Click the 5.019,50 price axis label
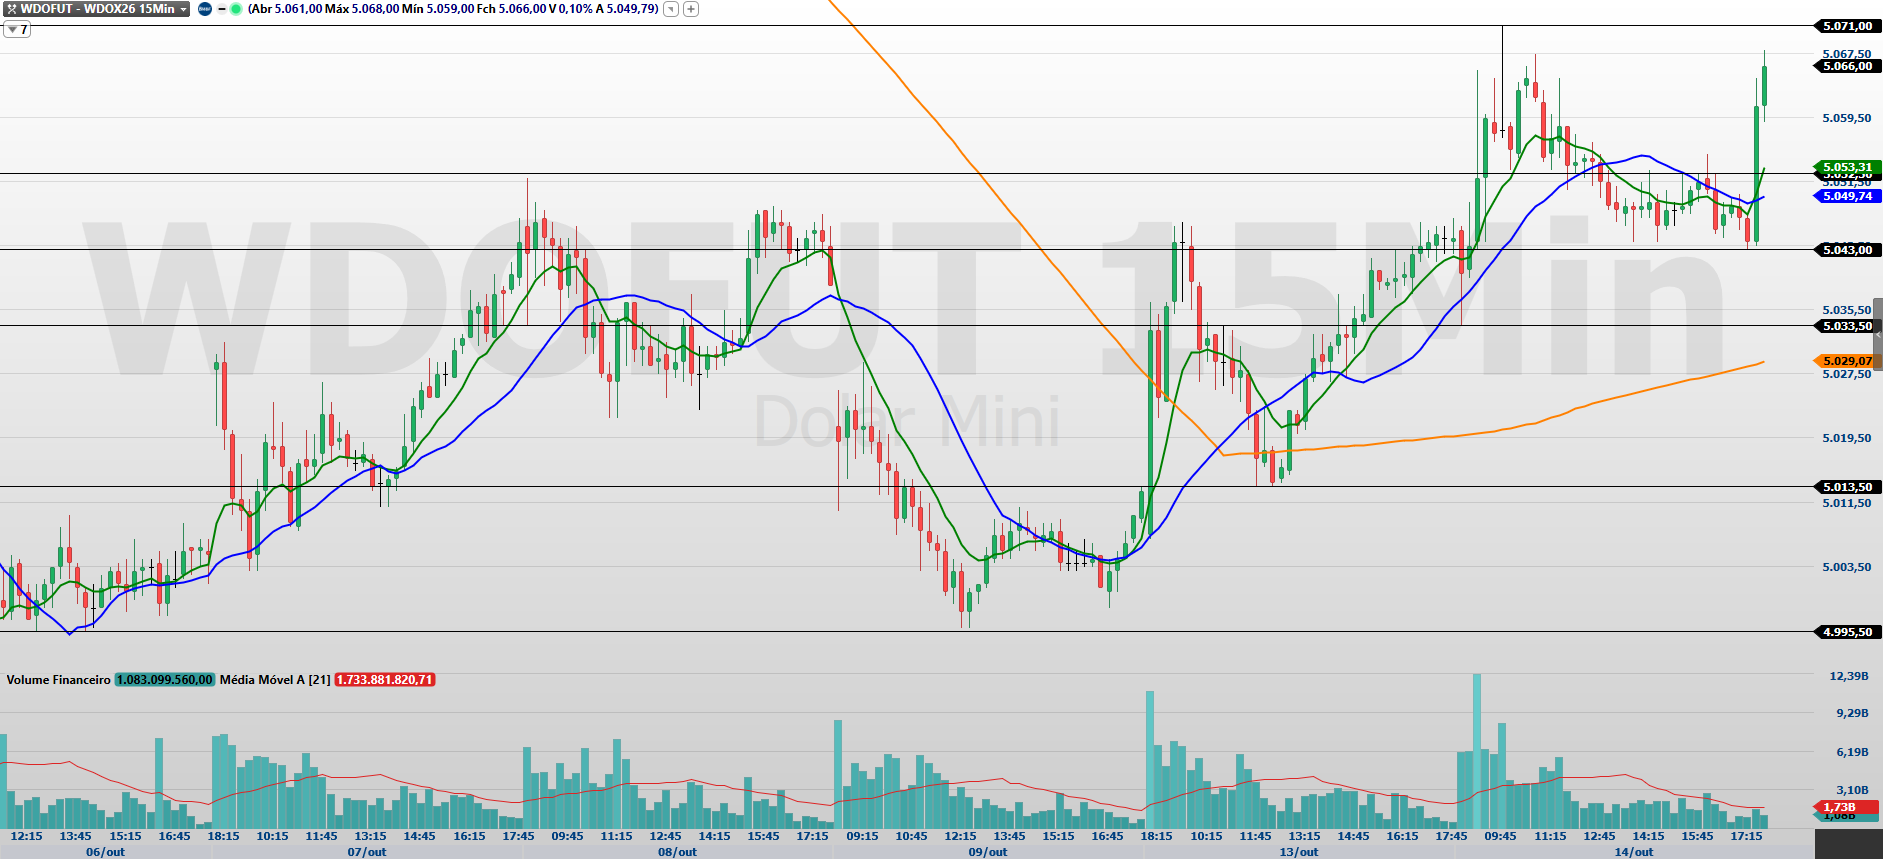This screenshot has height=859, width=1883. pyautogui.click(x=1847, y=438)
